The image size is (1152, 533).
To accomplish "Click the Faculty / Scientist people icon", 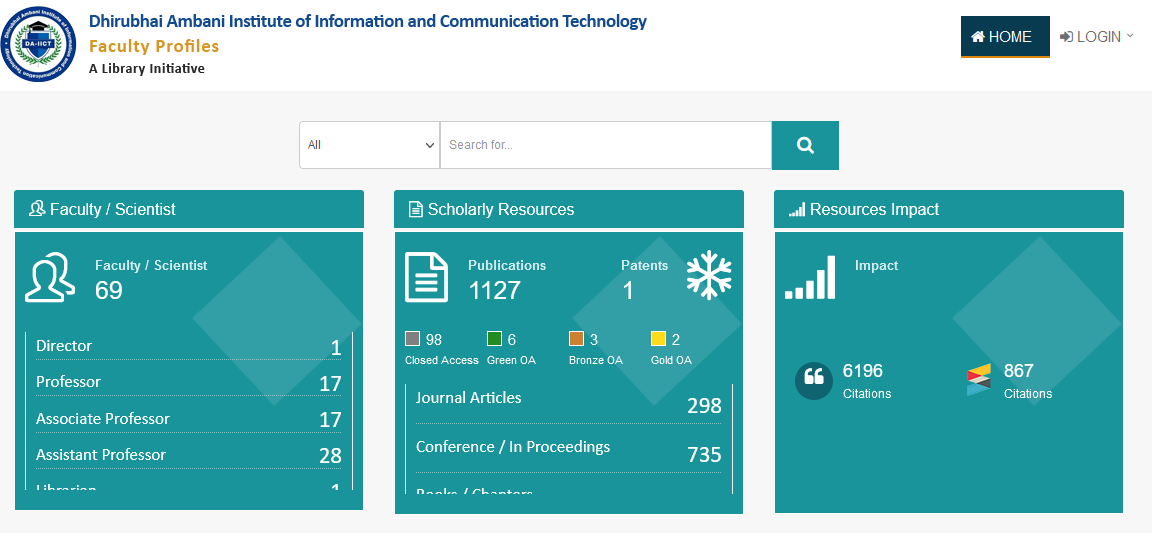I will pyautogui.click(x=50, y=278).
